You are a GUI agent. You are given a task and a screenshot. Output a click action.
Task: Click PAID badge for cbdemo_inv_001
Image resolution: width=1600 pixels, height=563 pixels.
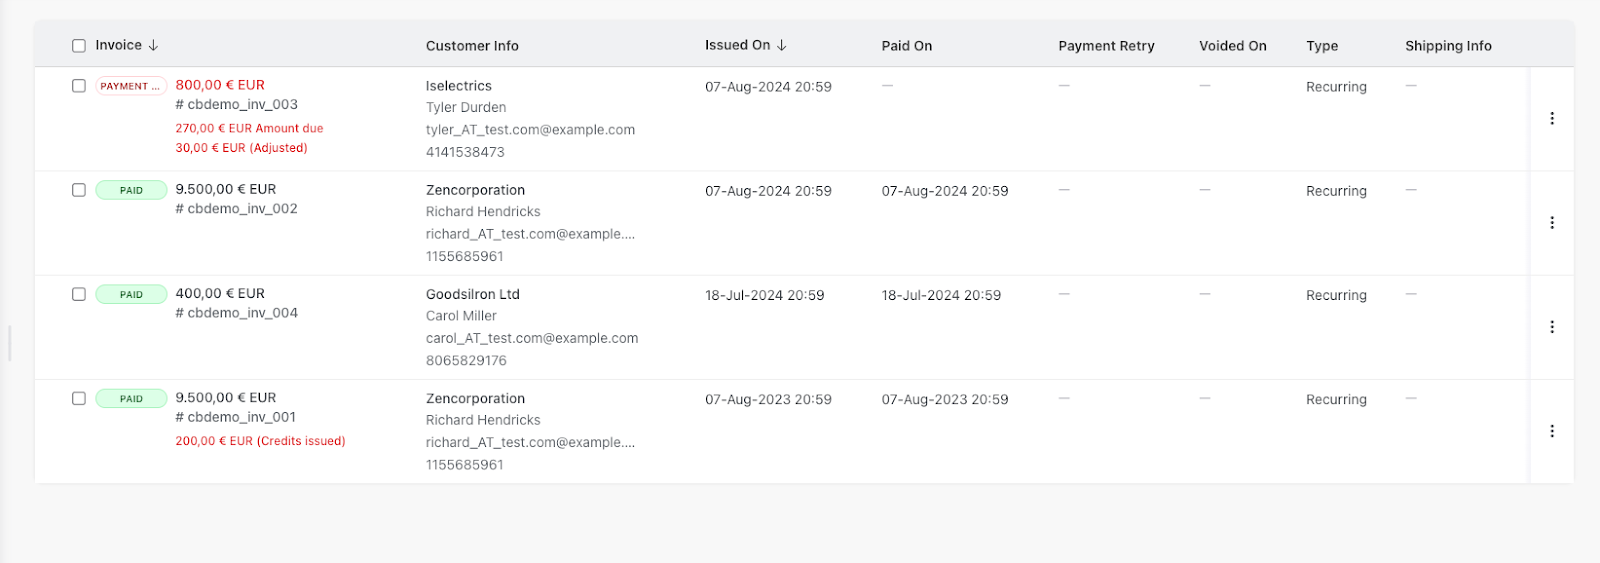[131, 398]
